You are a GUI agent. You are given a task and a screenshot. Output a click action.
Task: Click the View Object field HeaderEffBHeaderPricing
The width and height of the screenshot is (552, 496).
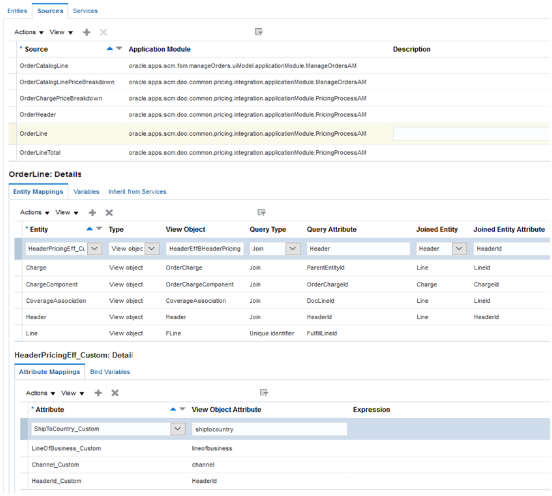coord(205,249)
